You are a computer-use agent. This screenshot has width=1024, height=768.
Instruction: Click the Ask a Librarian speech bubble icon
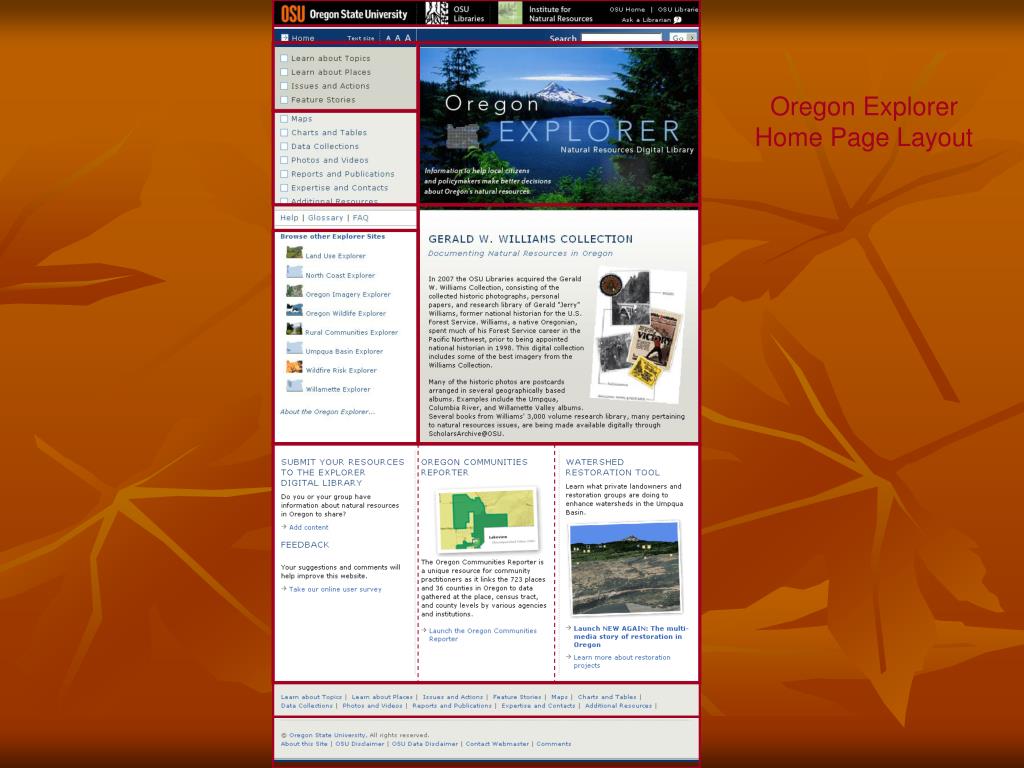pos(677,20)
